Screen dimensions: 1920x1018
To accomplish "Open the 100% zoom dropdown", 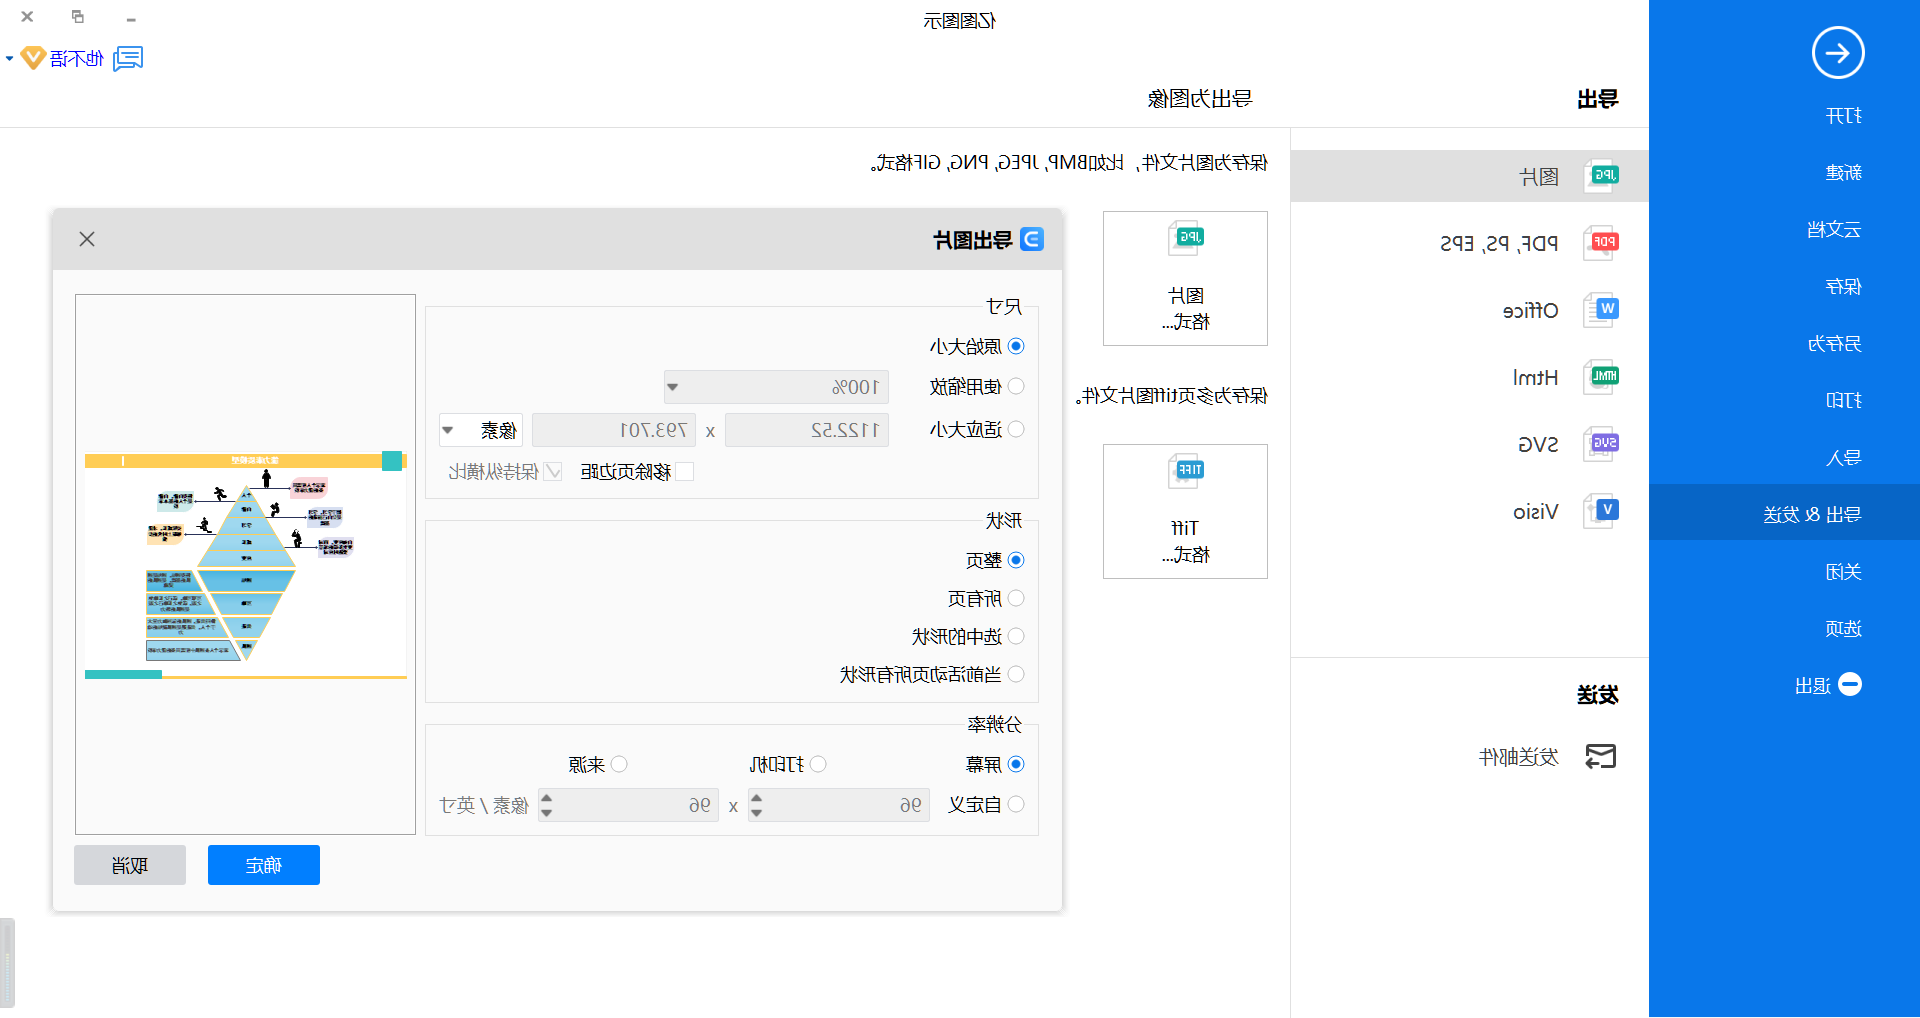I will point(777,387).
